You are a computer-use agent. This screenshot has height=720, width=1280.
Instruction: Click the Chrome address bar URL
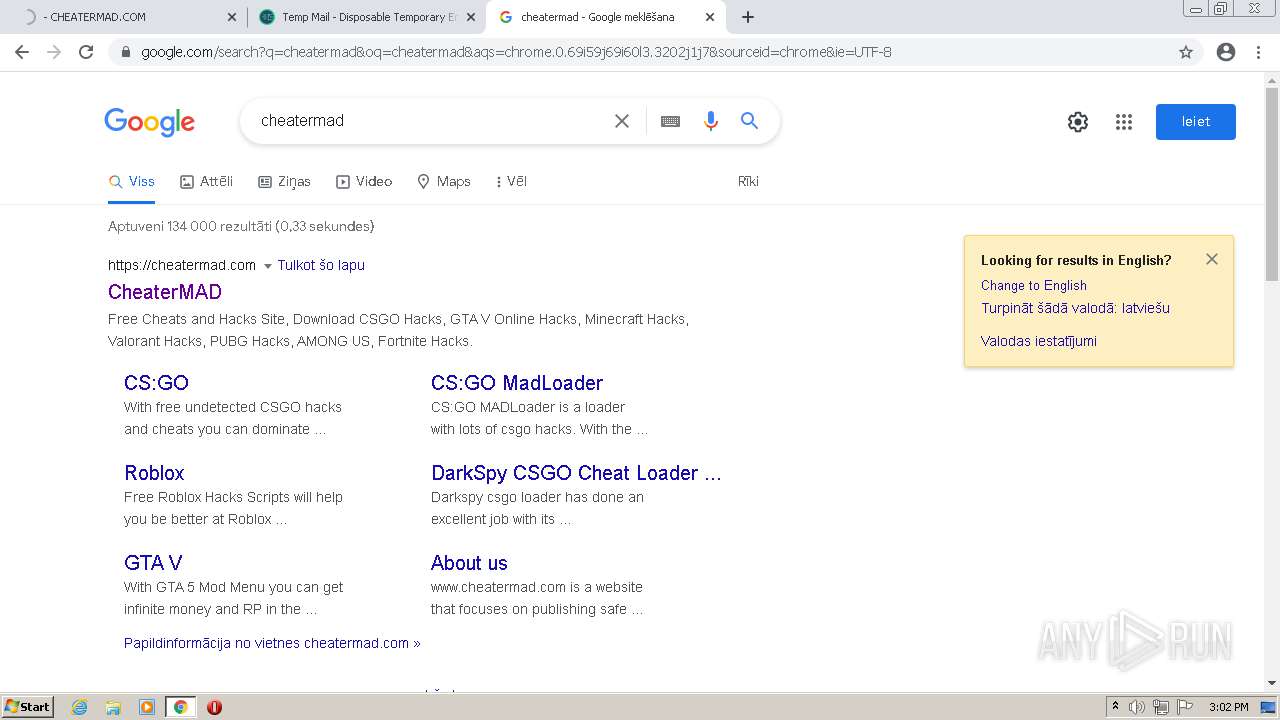[x=516, y=52]
